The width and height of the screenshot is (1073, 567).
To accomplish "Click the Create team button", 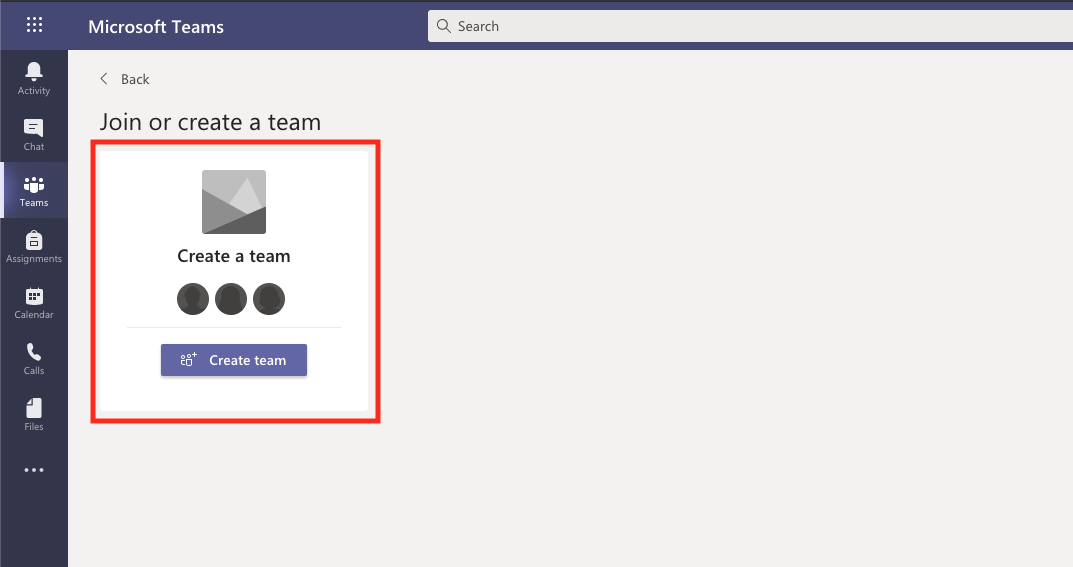I will click(x=234, y=360).
